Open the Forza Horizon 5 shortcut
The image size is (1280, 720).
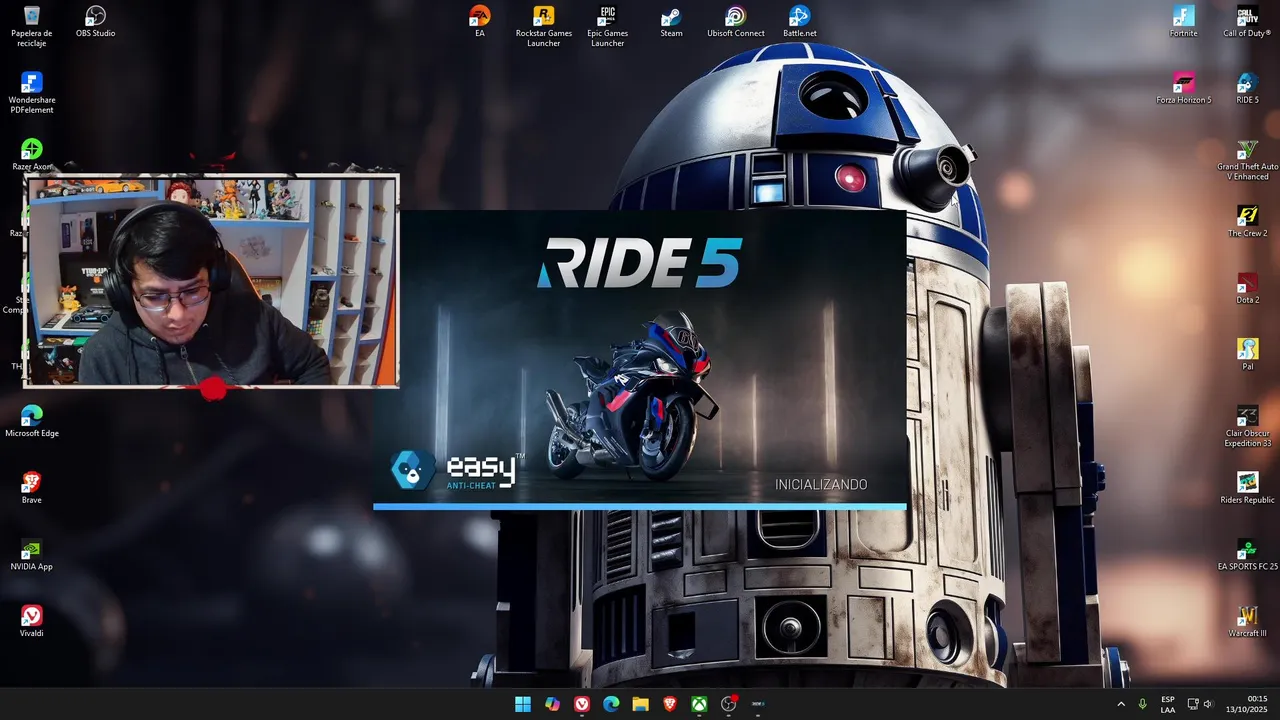[x=1184, y=88]
